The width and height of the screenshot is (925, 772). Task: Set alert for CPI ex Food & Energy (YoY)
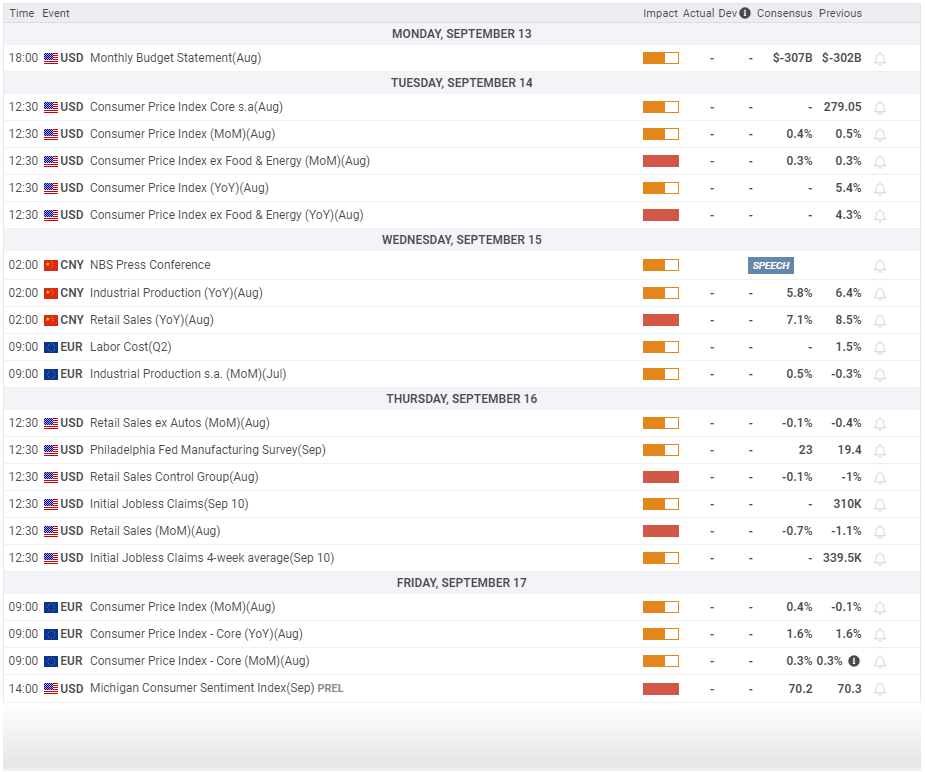[880, 216]
